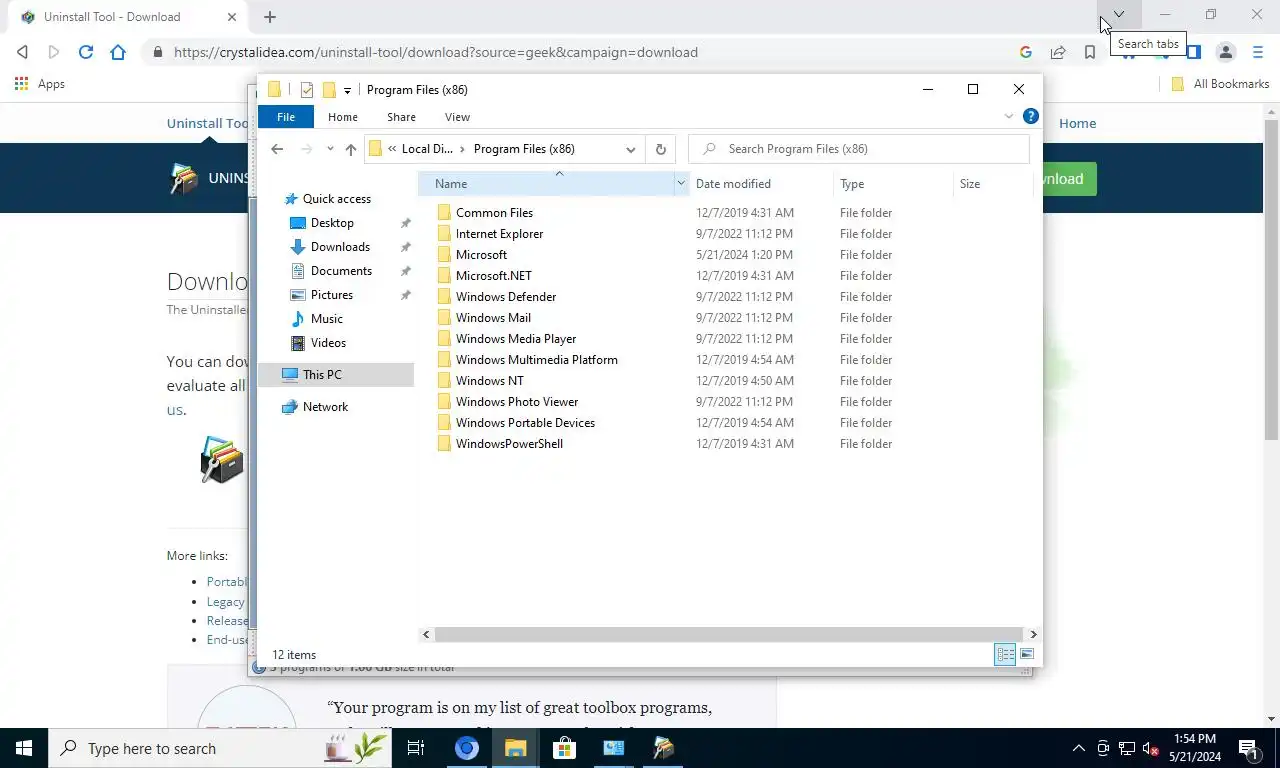Bookmark this page with the bookmark icon
This screenshot has height=768, width=1280.
1090,52
